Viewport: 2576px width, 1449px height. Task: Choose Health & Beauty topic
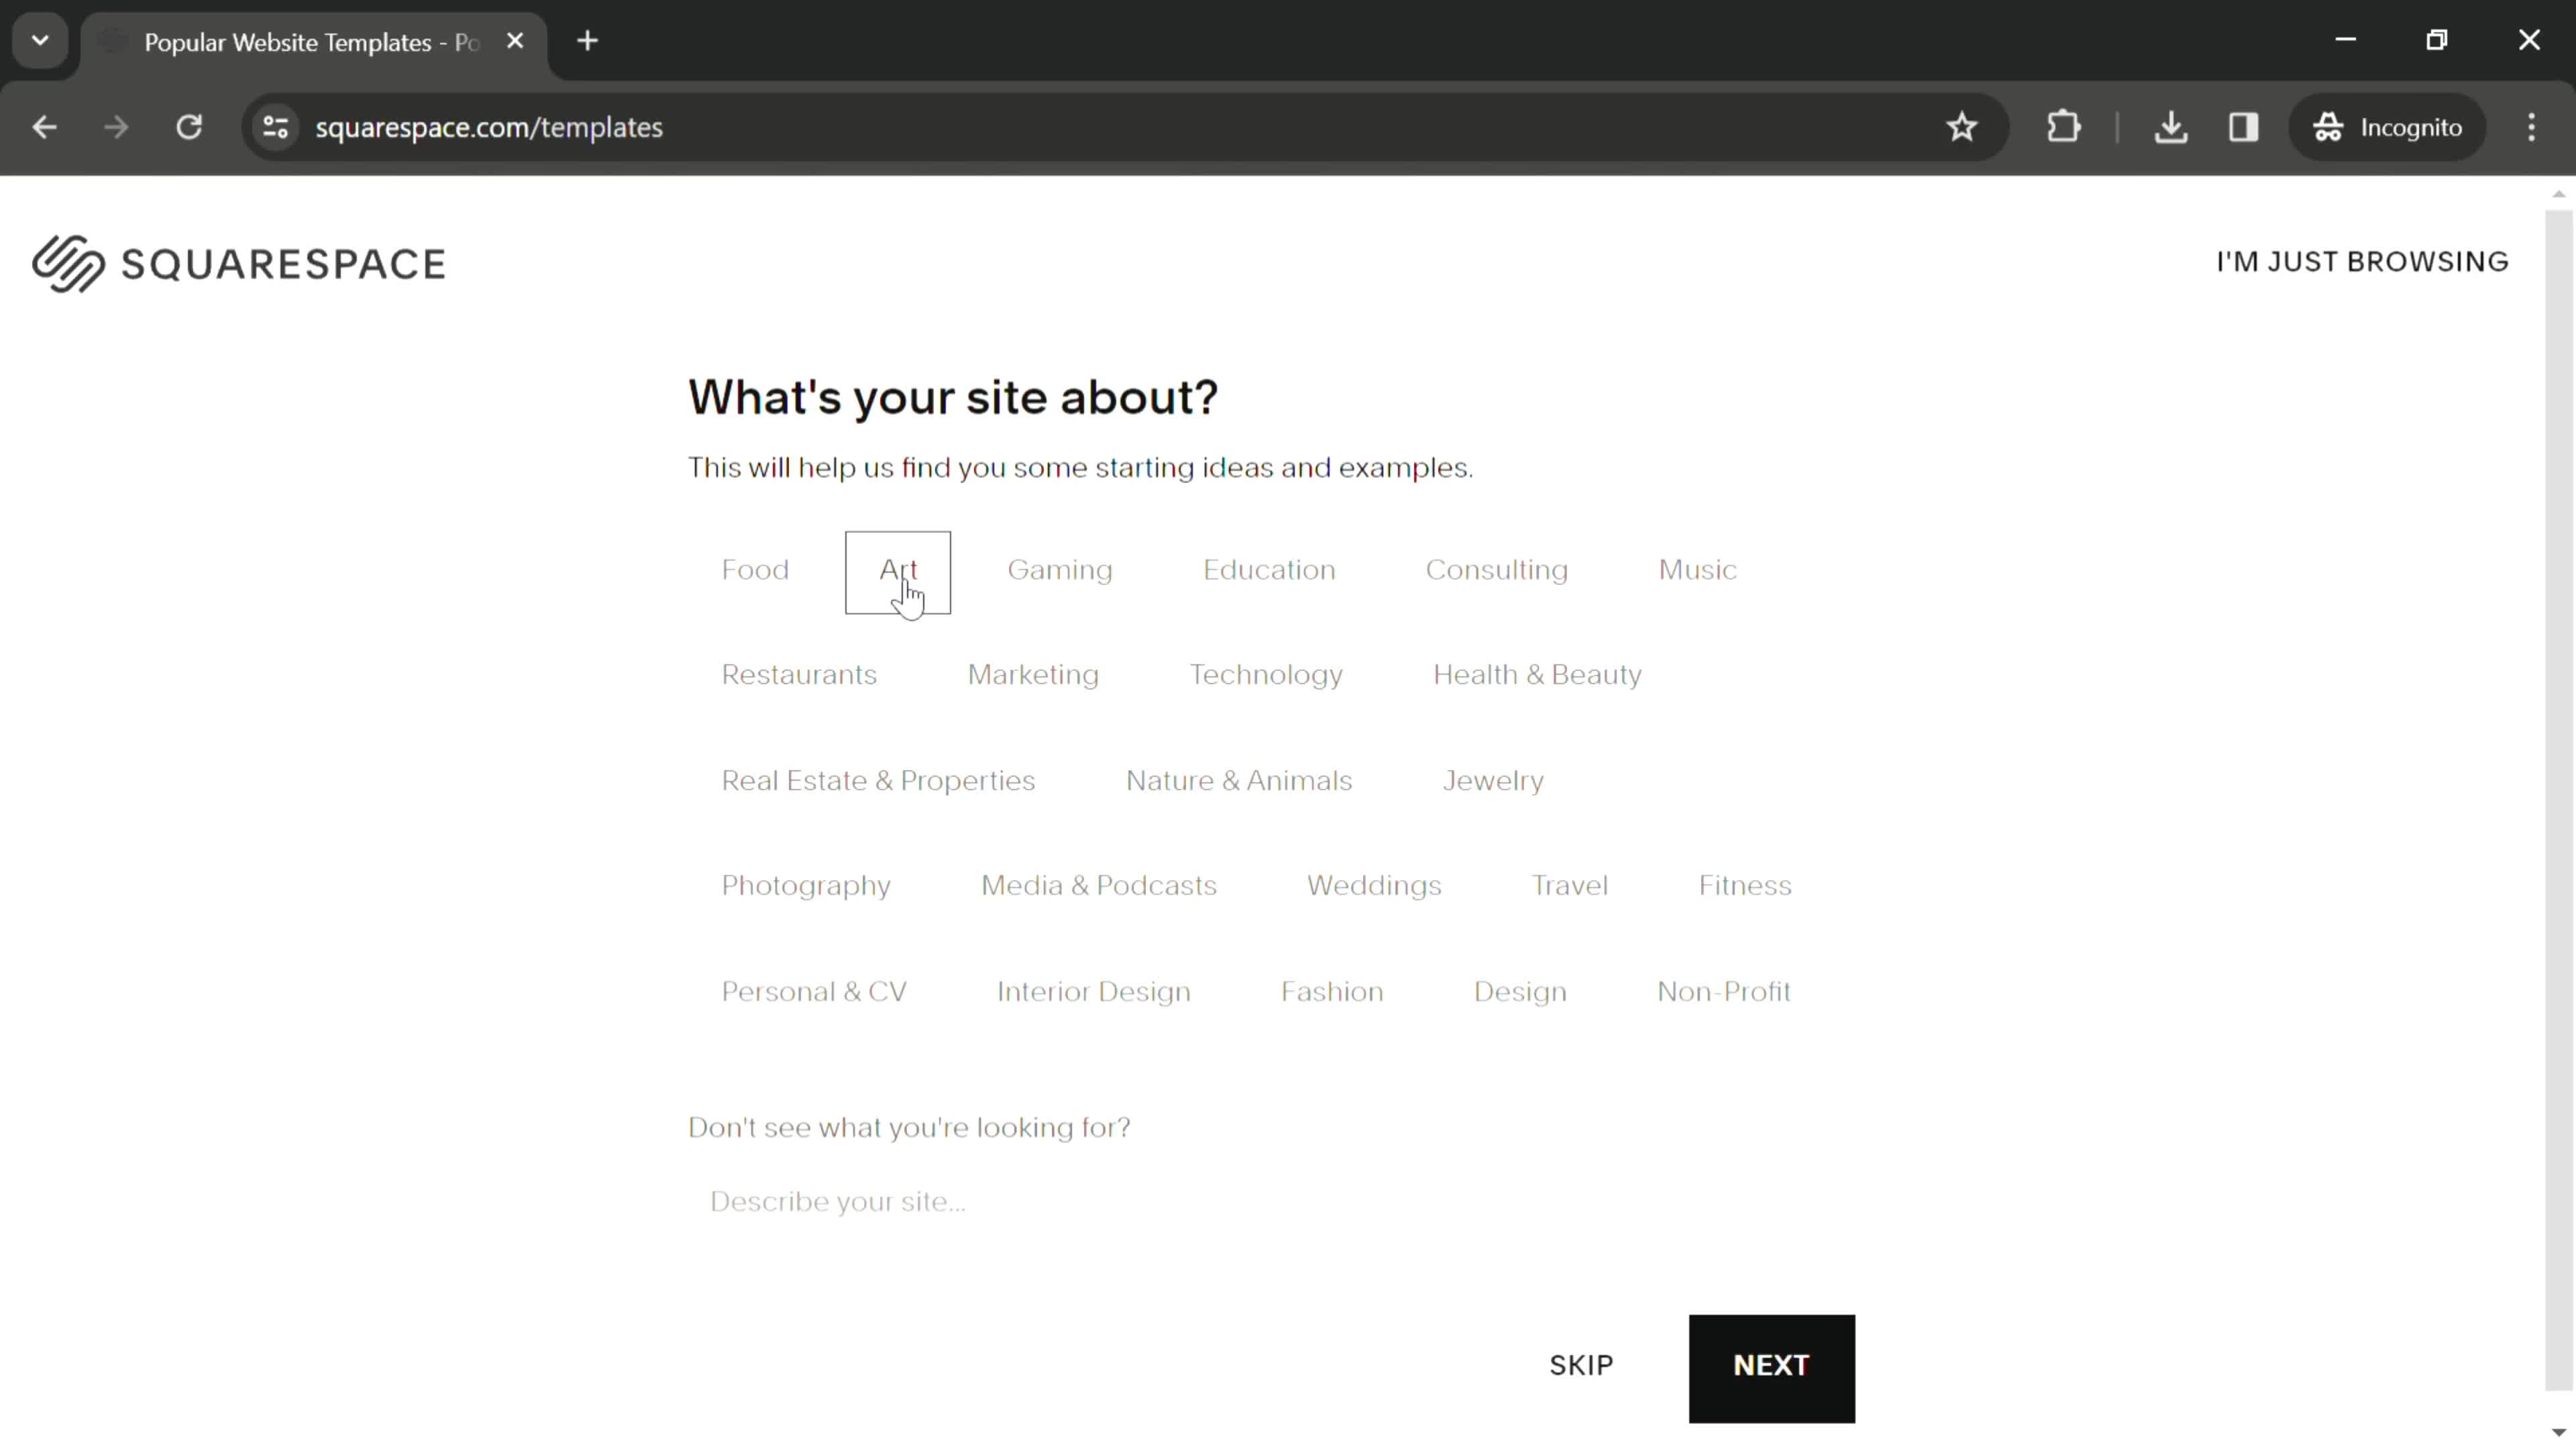(1537, 675)
